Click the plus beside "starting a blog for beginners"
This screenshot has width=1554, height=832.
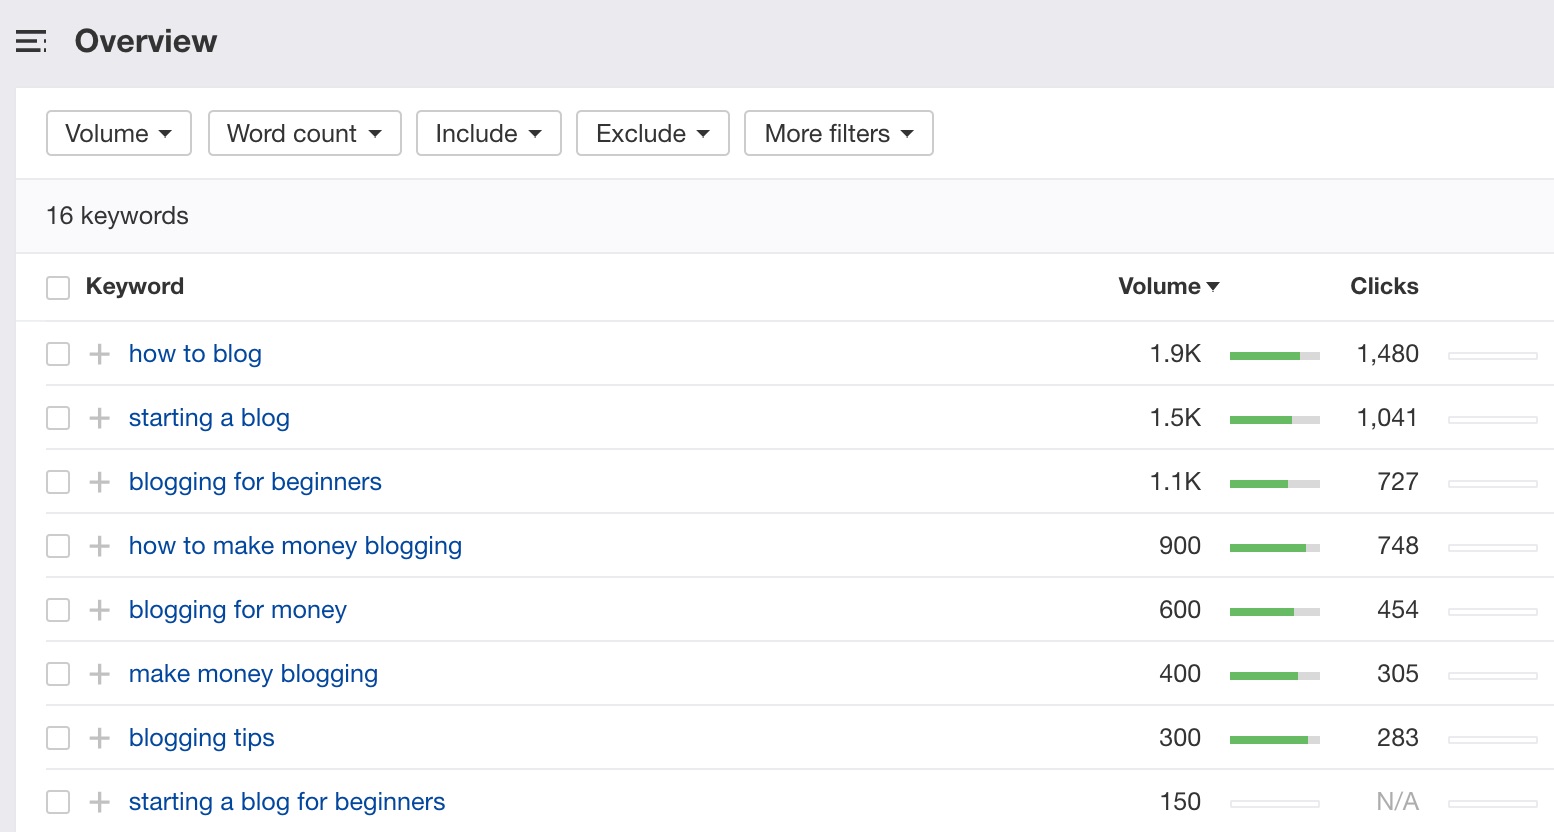[98, 801]
